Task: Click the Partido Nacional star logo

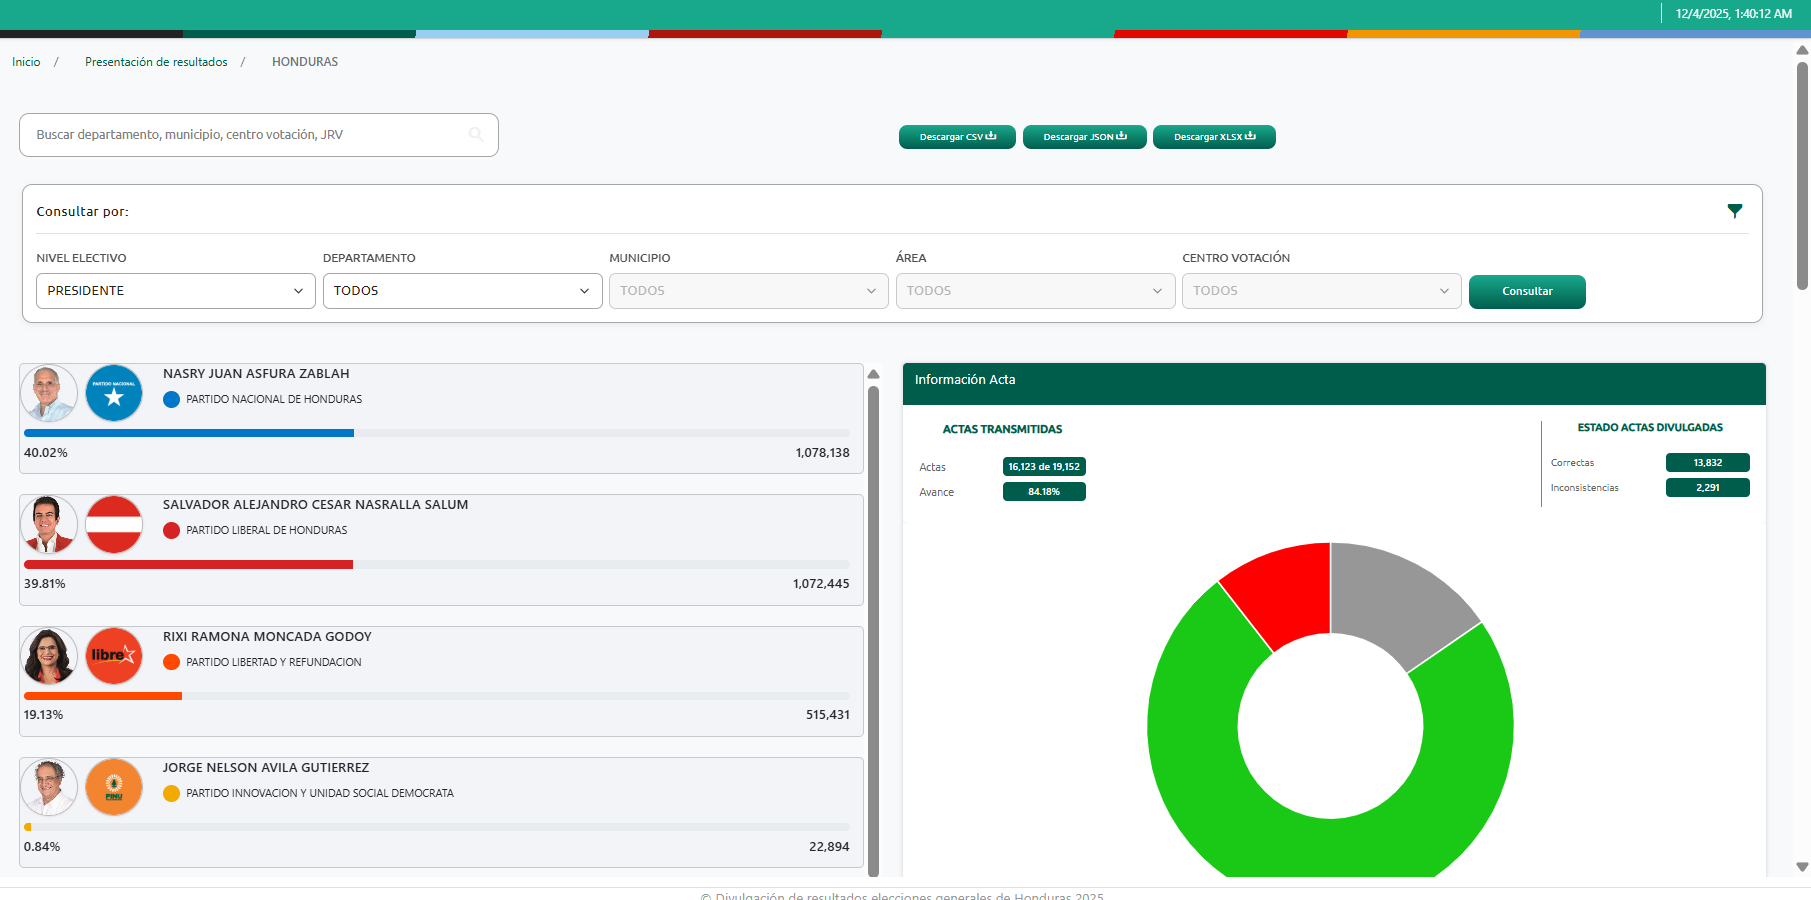Action: coord(114,393)
